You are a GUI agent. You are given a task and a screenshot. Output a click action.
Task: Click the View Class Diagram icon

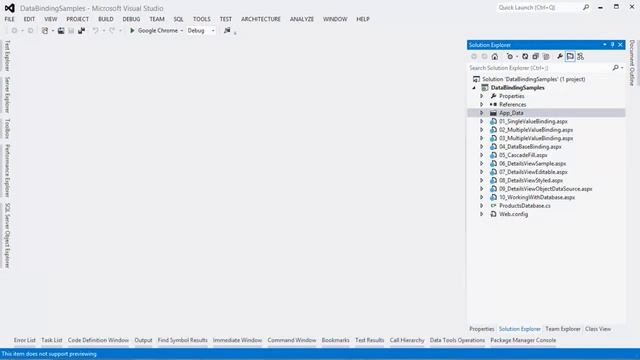point(580,56)
